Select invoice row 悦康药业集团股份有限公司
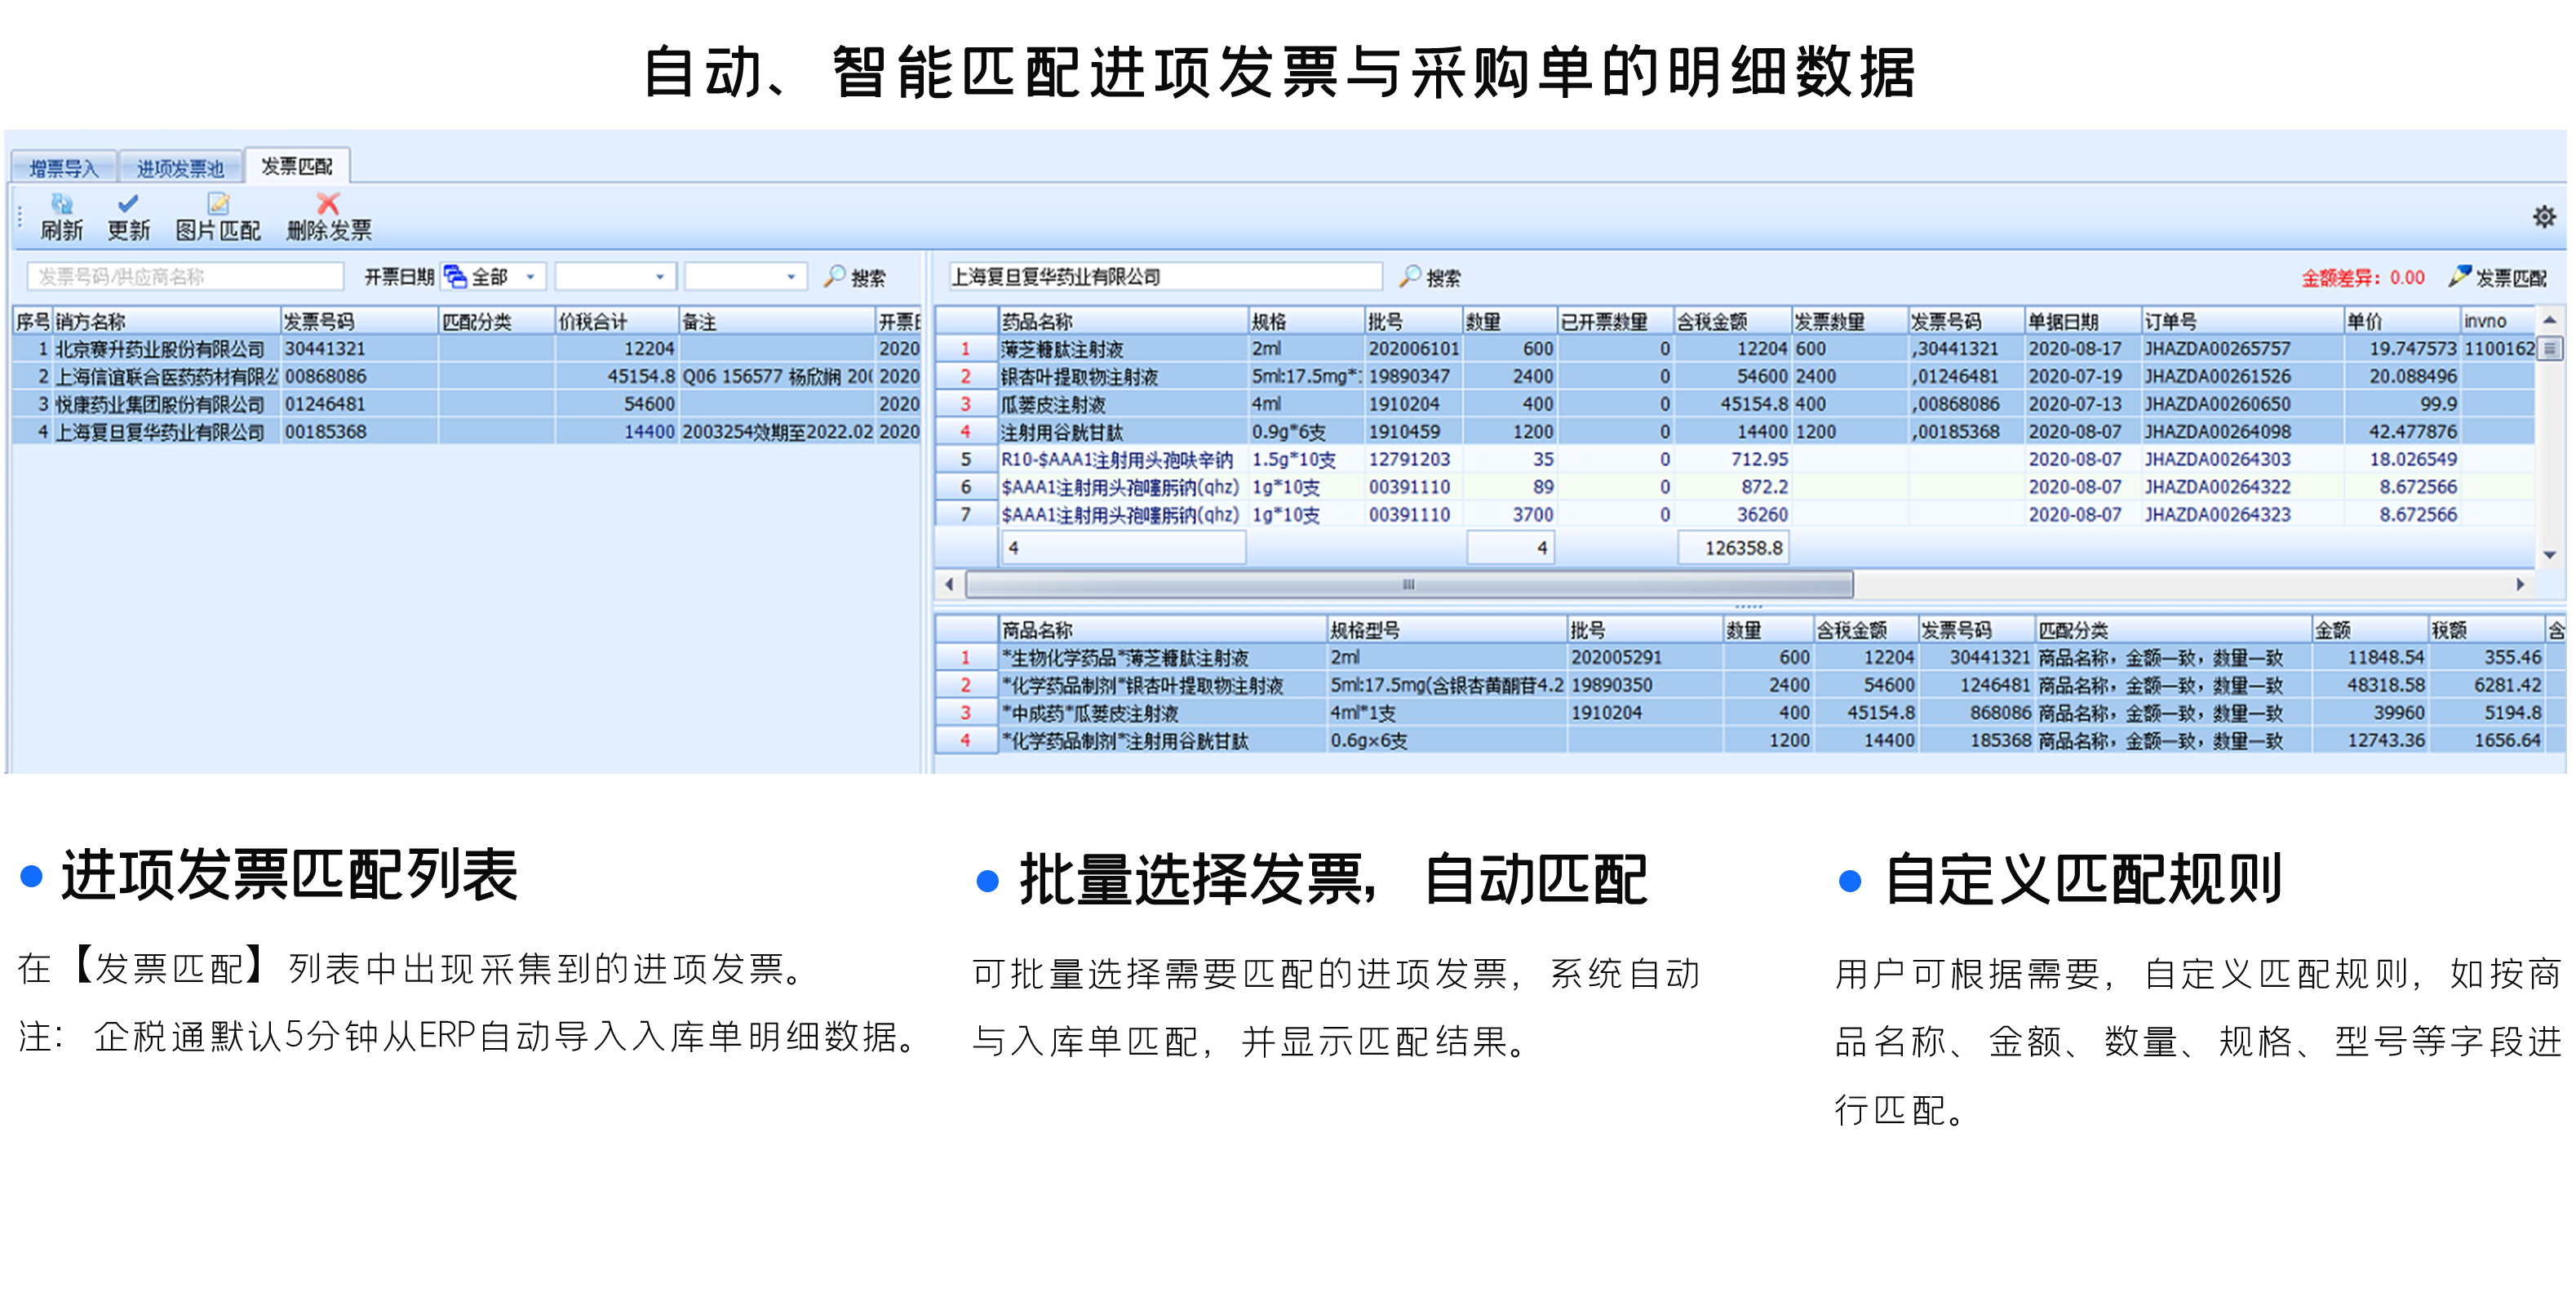The image size is (2576, 1315). pyautogui.click(x=465, y=404)
